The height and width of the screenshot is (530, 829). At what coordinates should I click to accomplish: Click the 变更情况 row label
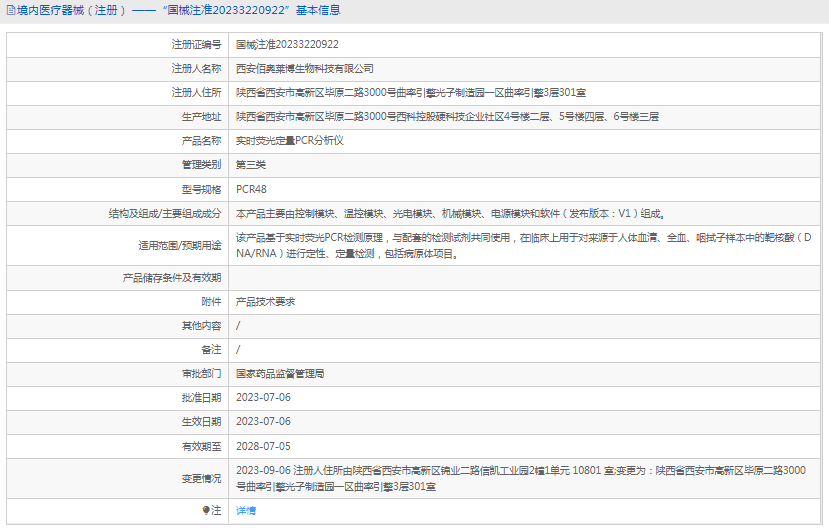(201, 479)
